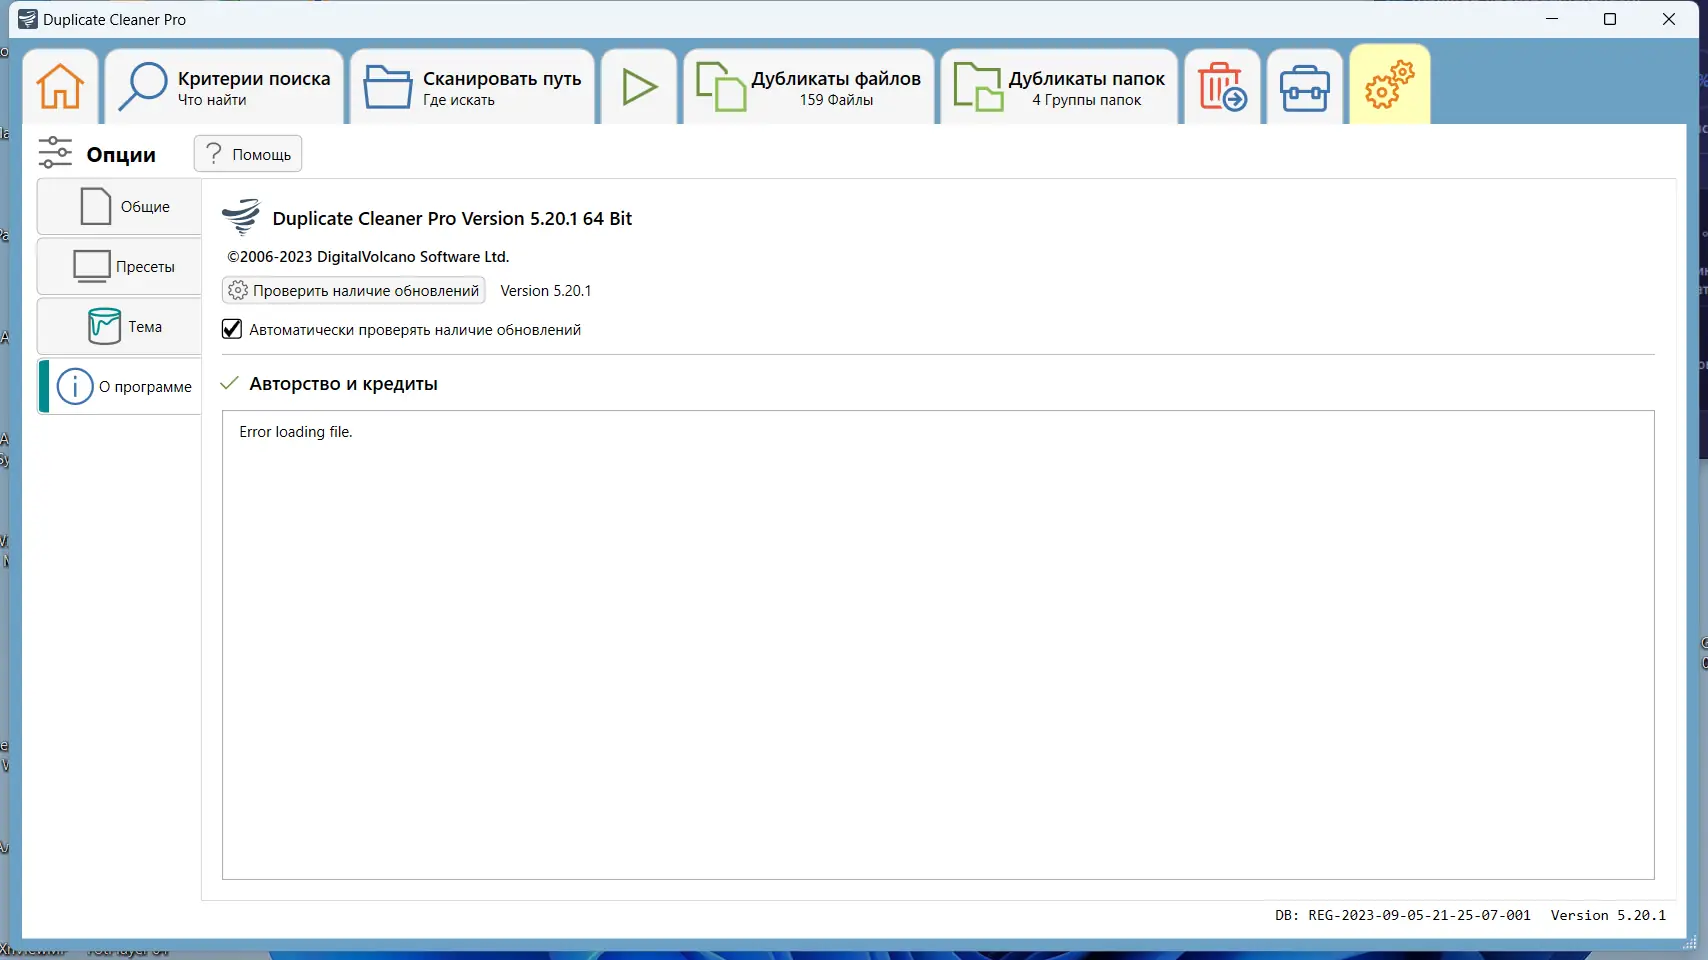Click the window resize grip corner
The width and height of the screenshot is (1708, 960).
pyautogui.click(x=1689, y=942)
